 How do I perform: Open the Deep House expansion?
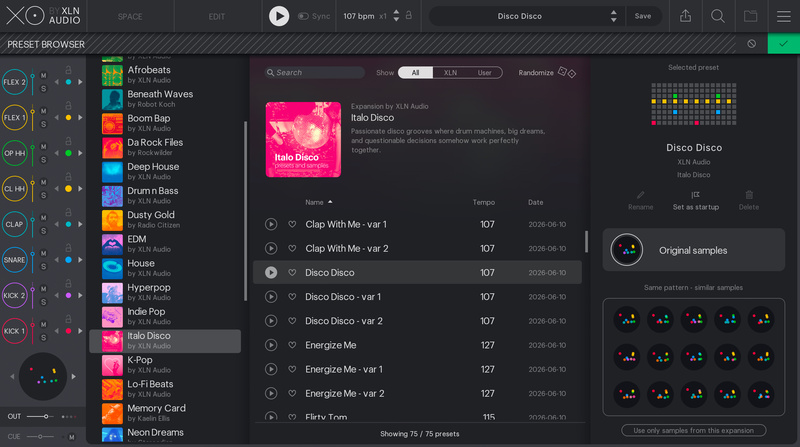pyautogui.click(x=166, y=171)
